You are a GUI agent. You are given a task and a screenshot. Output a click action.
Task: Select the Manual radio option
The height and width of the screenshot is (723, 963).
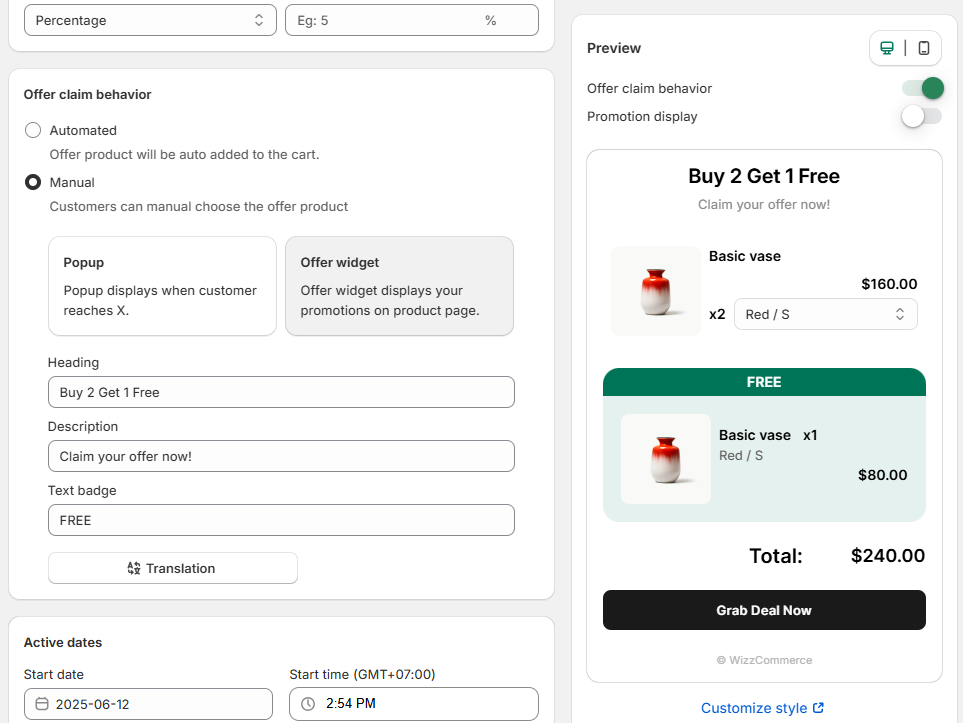(x=33, y=182)
